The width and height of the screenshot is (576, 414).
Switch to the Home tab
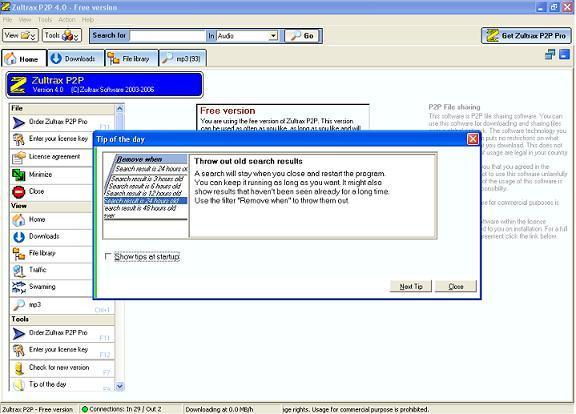pyautogui.click(x=24, y=58)
